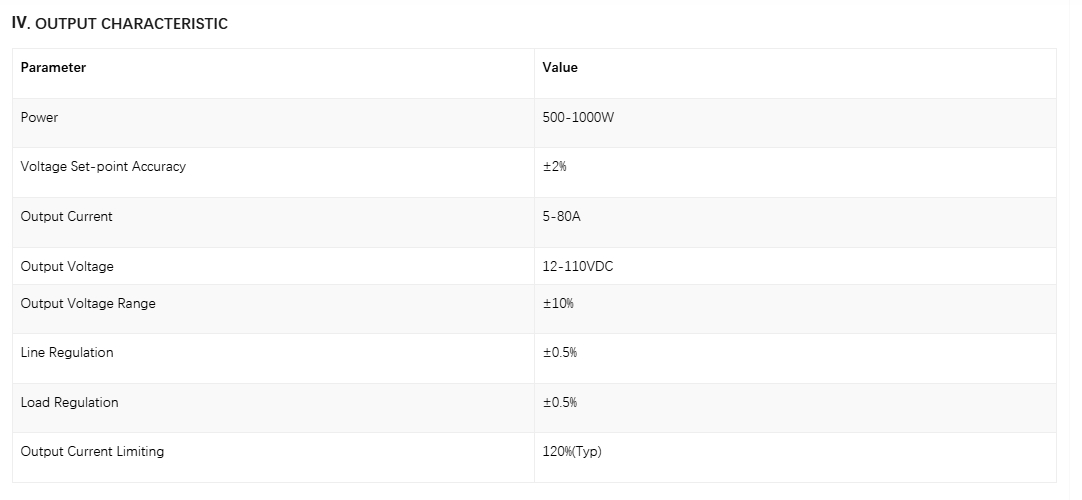
Task: Click the ±2% accuracy value
Action: click(554, 167)
